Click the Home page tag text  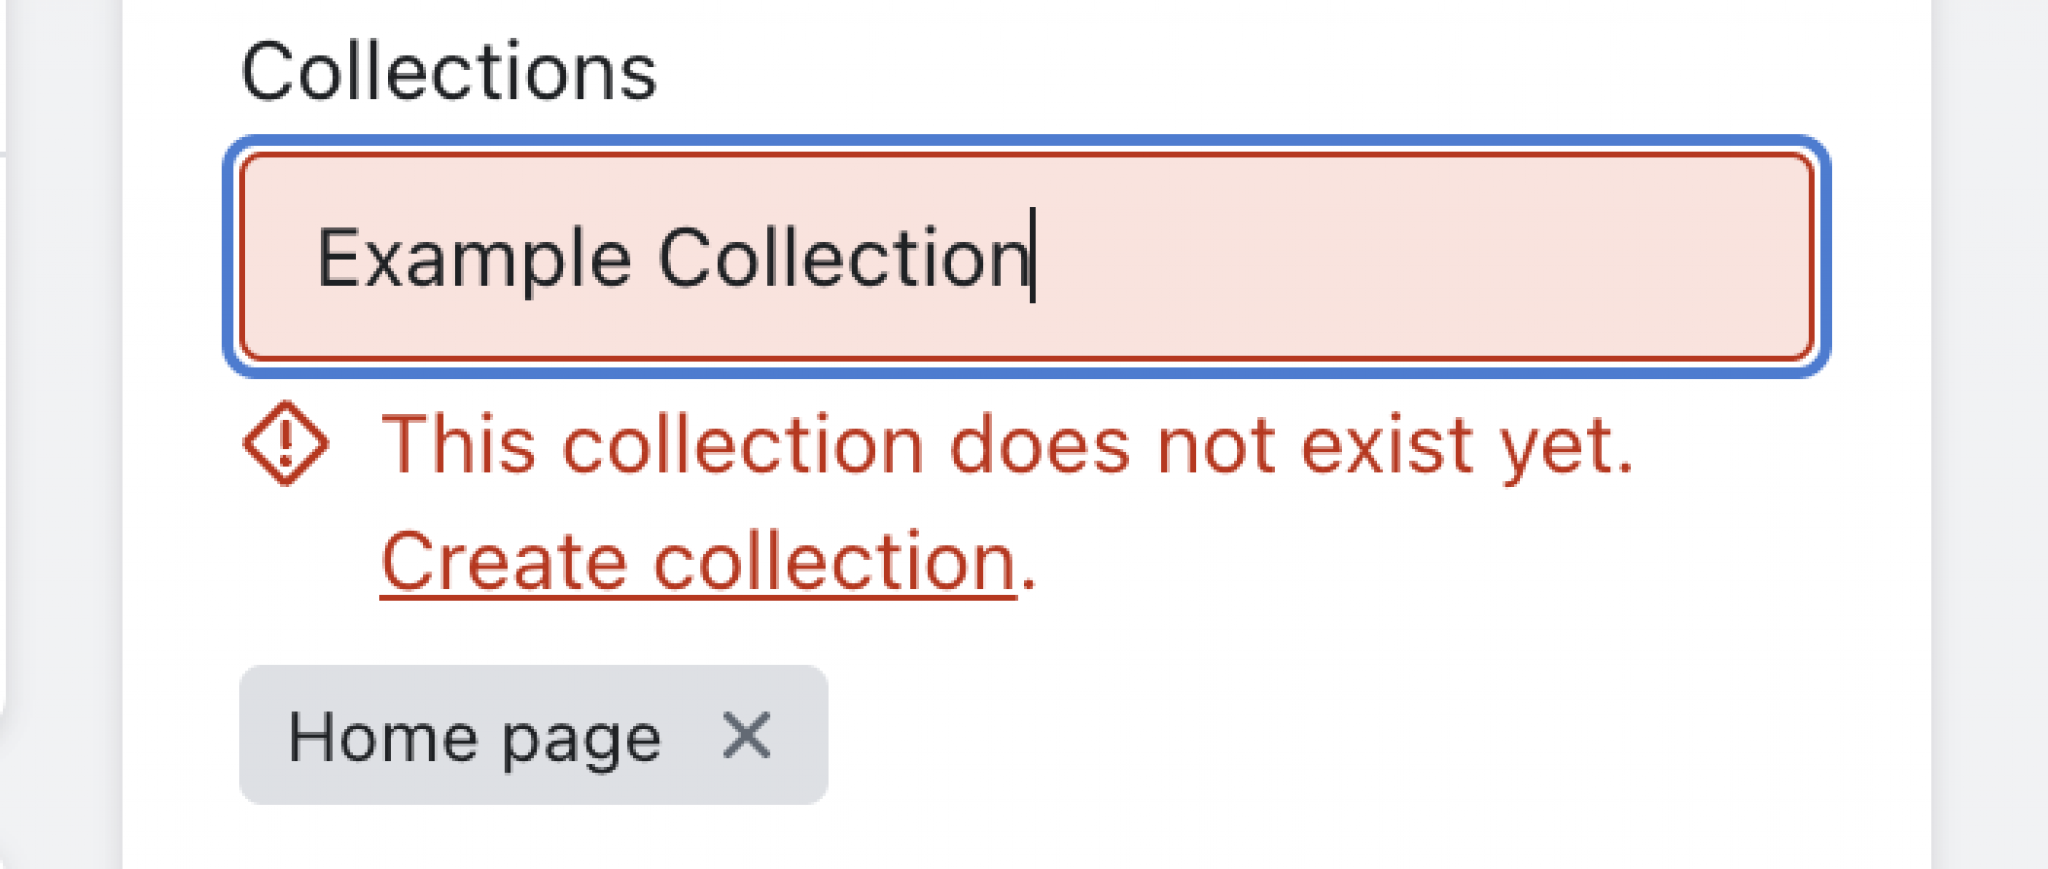(474, 738)
